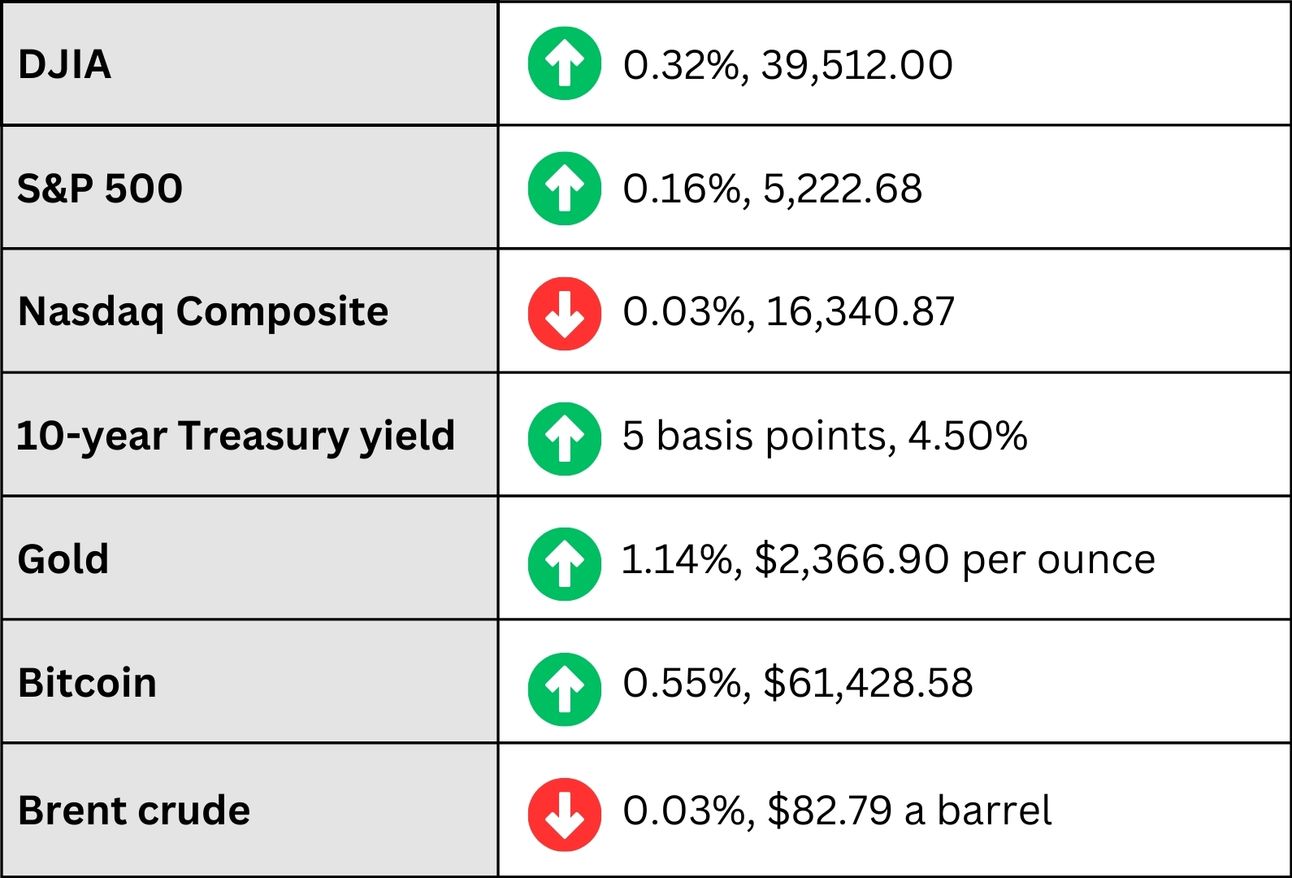Viewport: 1292px width, 878px height.
Task: Select the S&P 500 label
Action: pyautogui.click(x=100, y=189)
